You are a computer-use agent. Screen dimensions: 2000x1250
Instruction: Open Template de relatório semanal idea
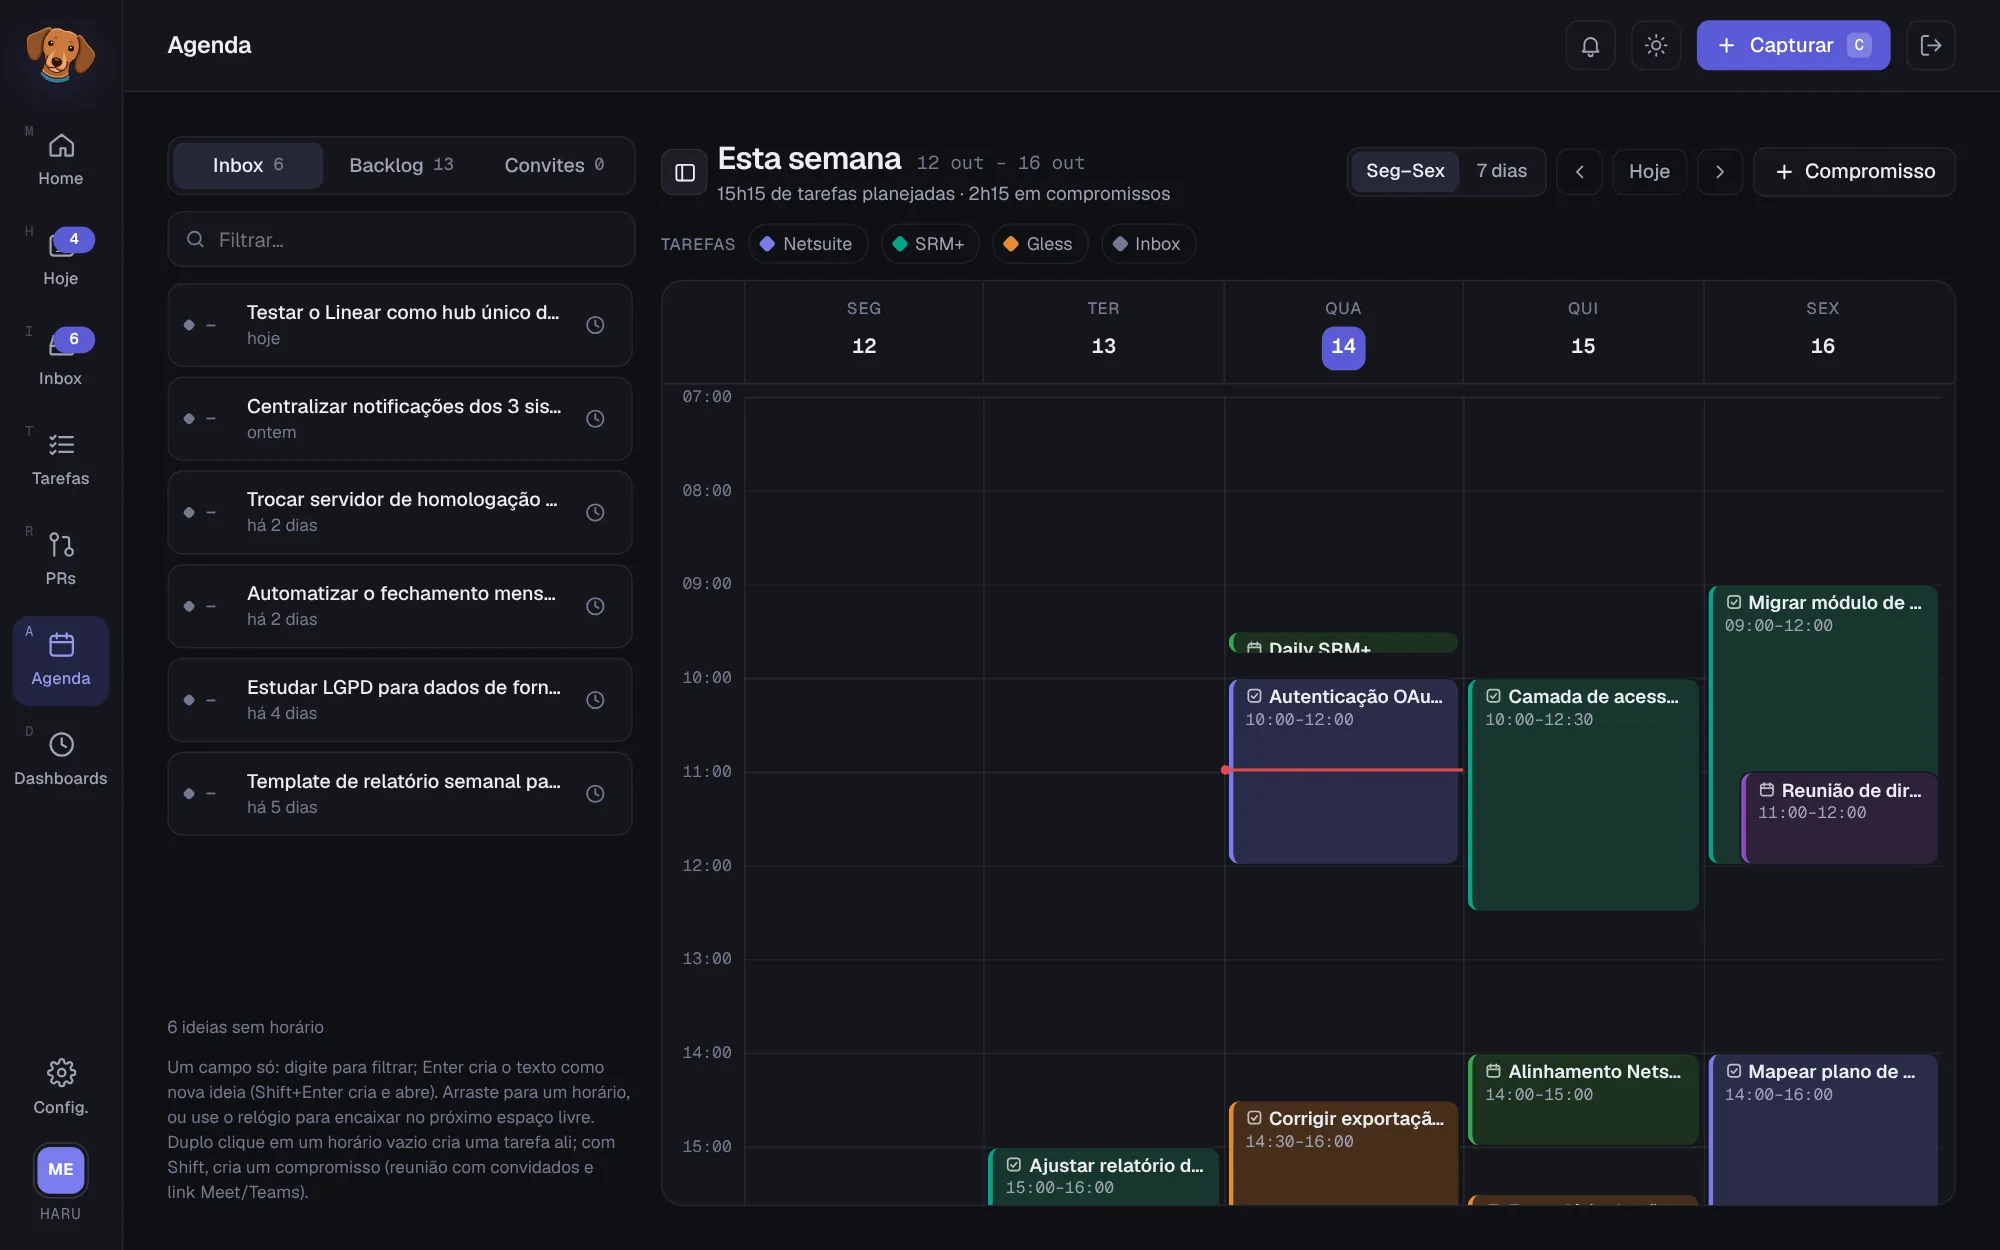pos(400,794)
